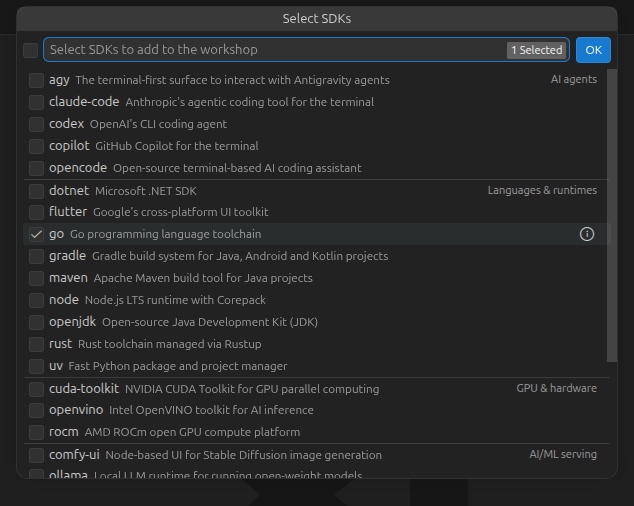The width and height of the screenshot is (634, 506).
Task: Click 'Node.js LTS runtime with Corepack' text
Action: 175,300
